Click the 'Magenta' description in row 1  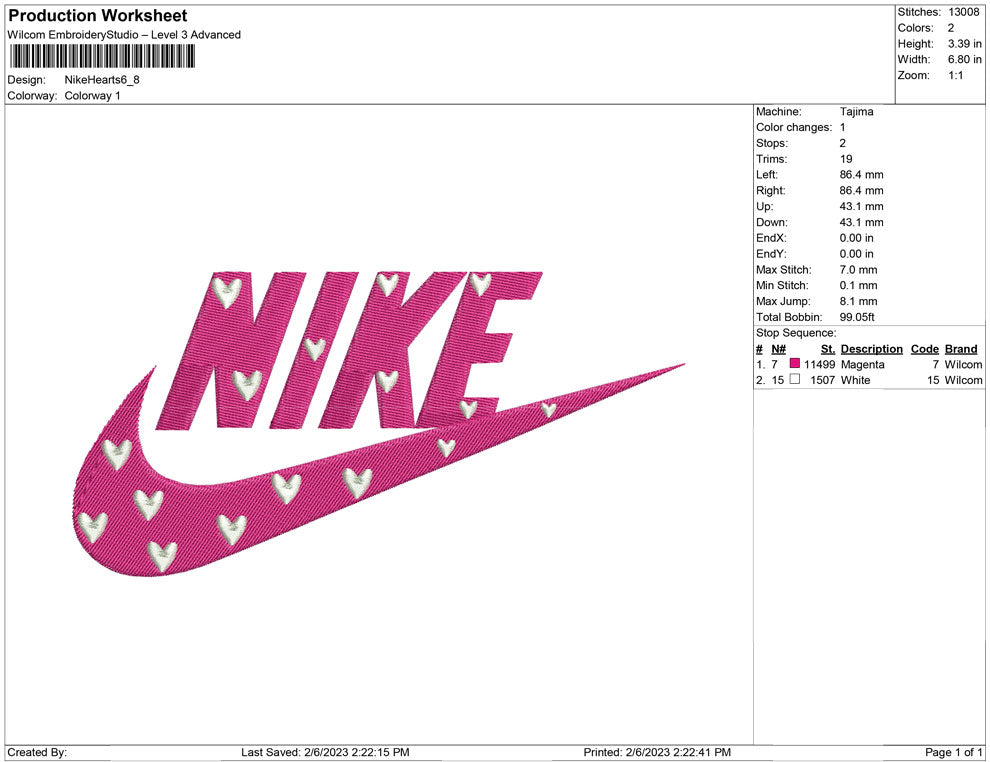pos(862,364)
